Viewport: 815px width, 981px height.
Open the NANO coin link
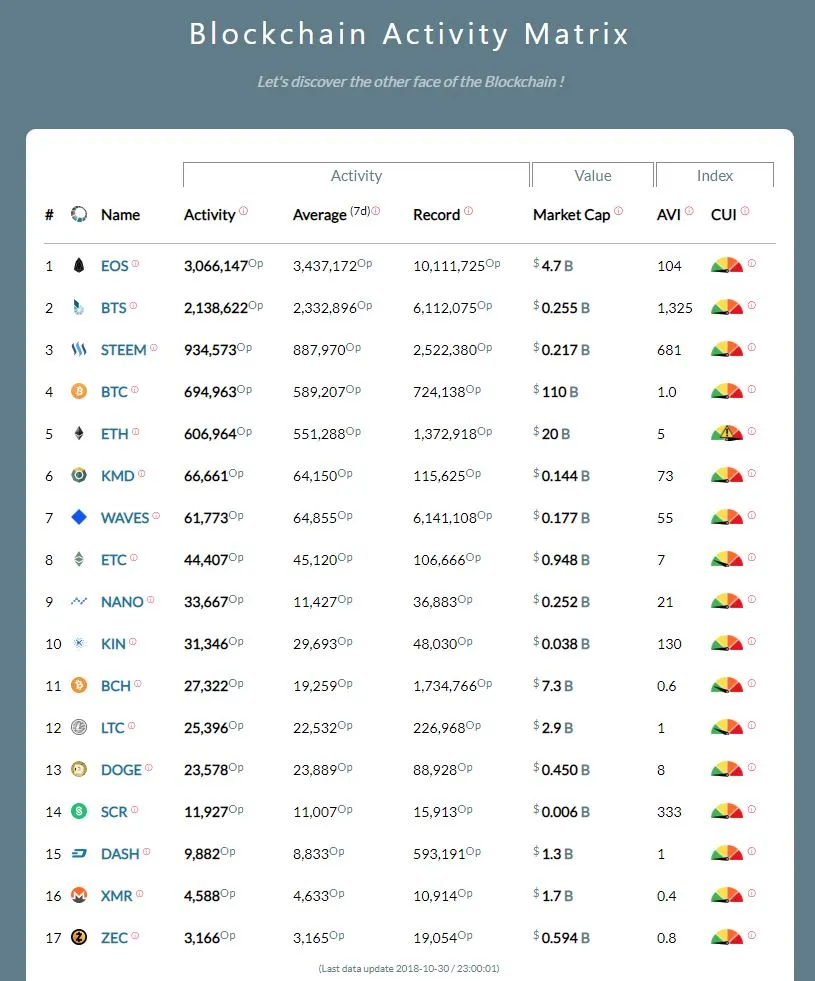pyautogui.click(x=122, y=602)
